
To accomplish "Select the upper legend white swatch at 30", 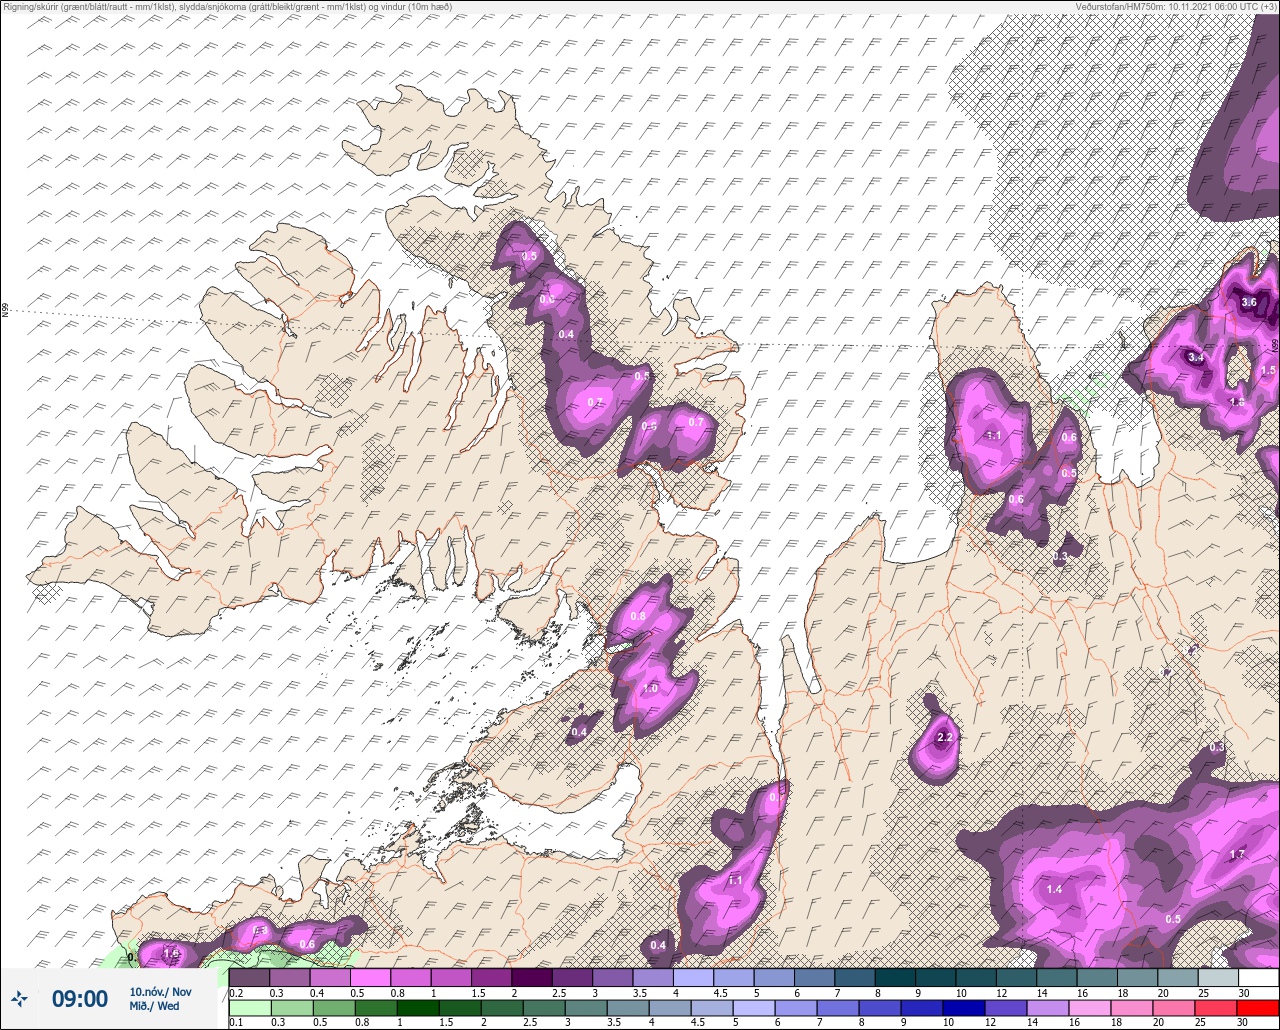I will click(1259, 977).
